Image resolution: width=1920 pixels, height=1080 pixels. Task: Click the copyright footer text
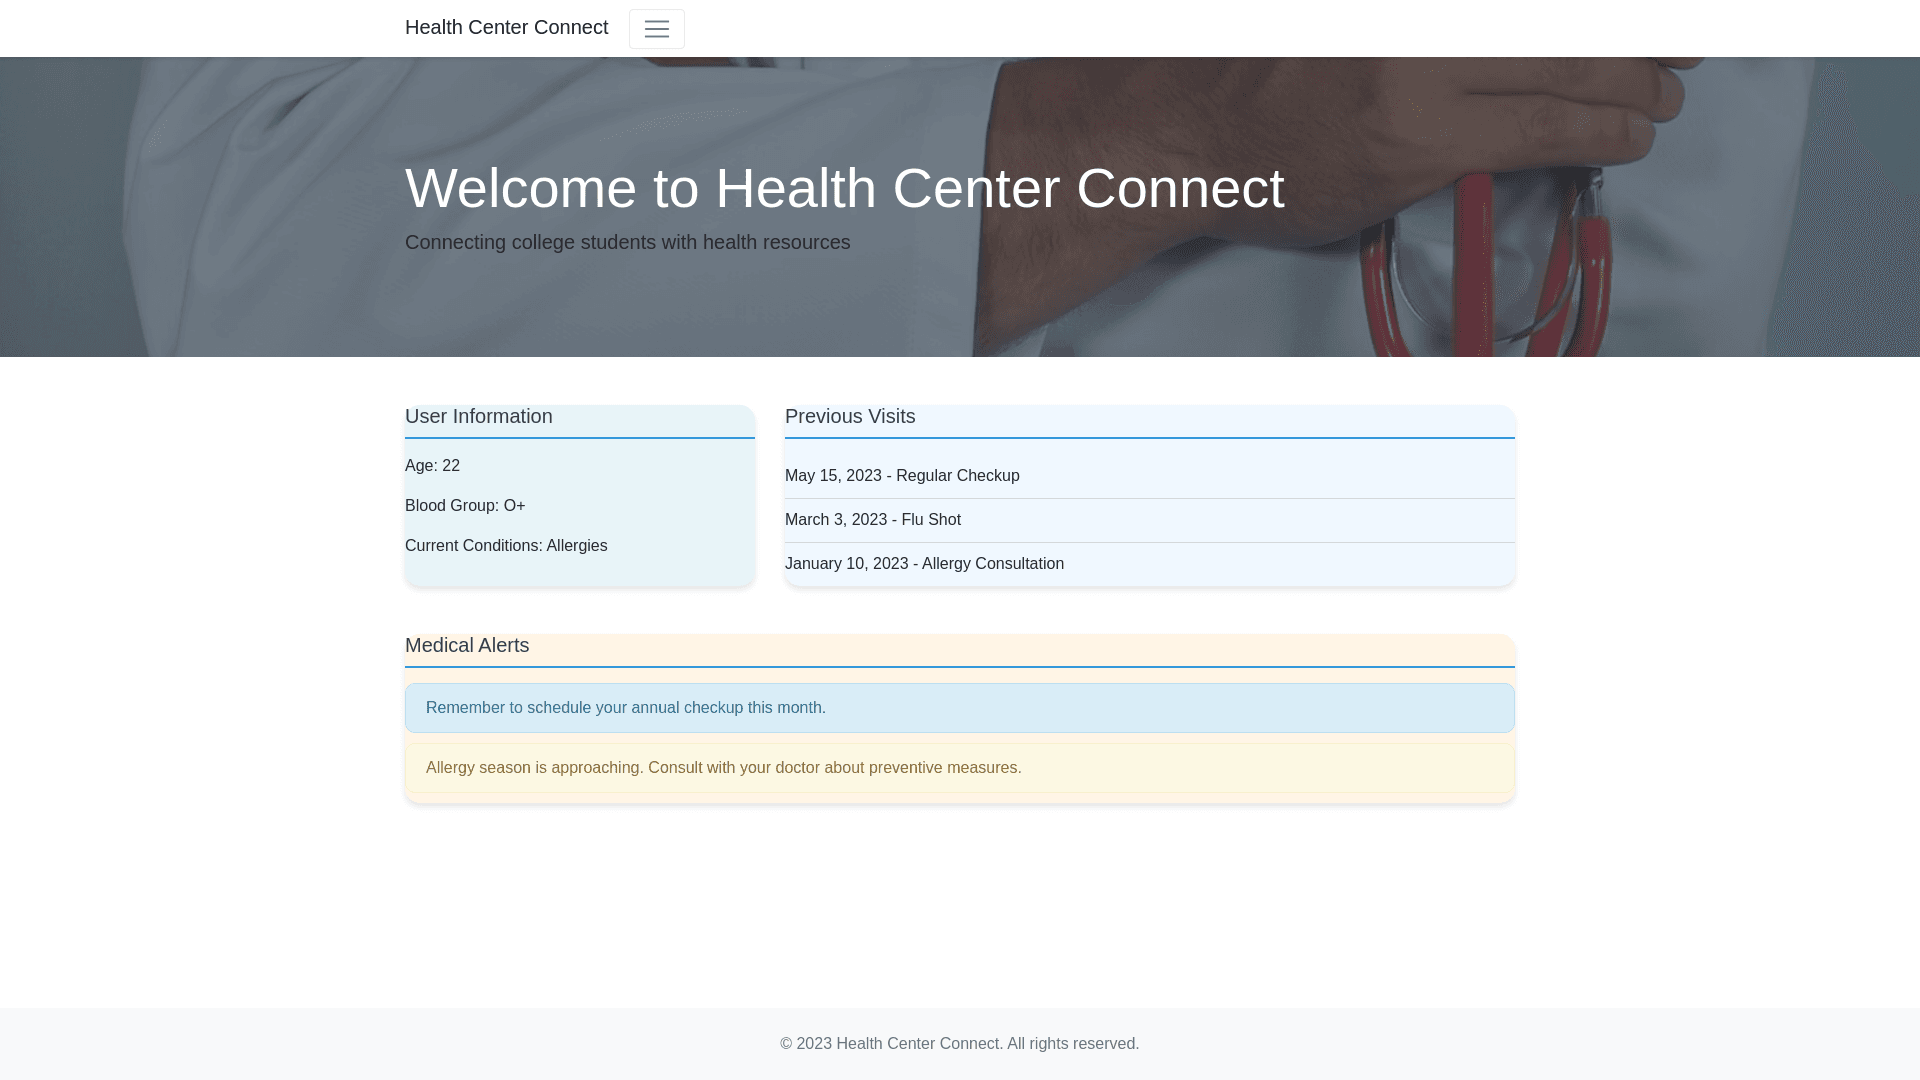point(958,1044)
